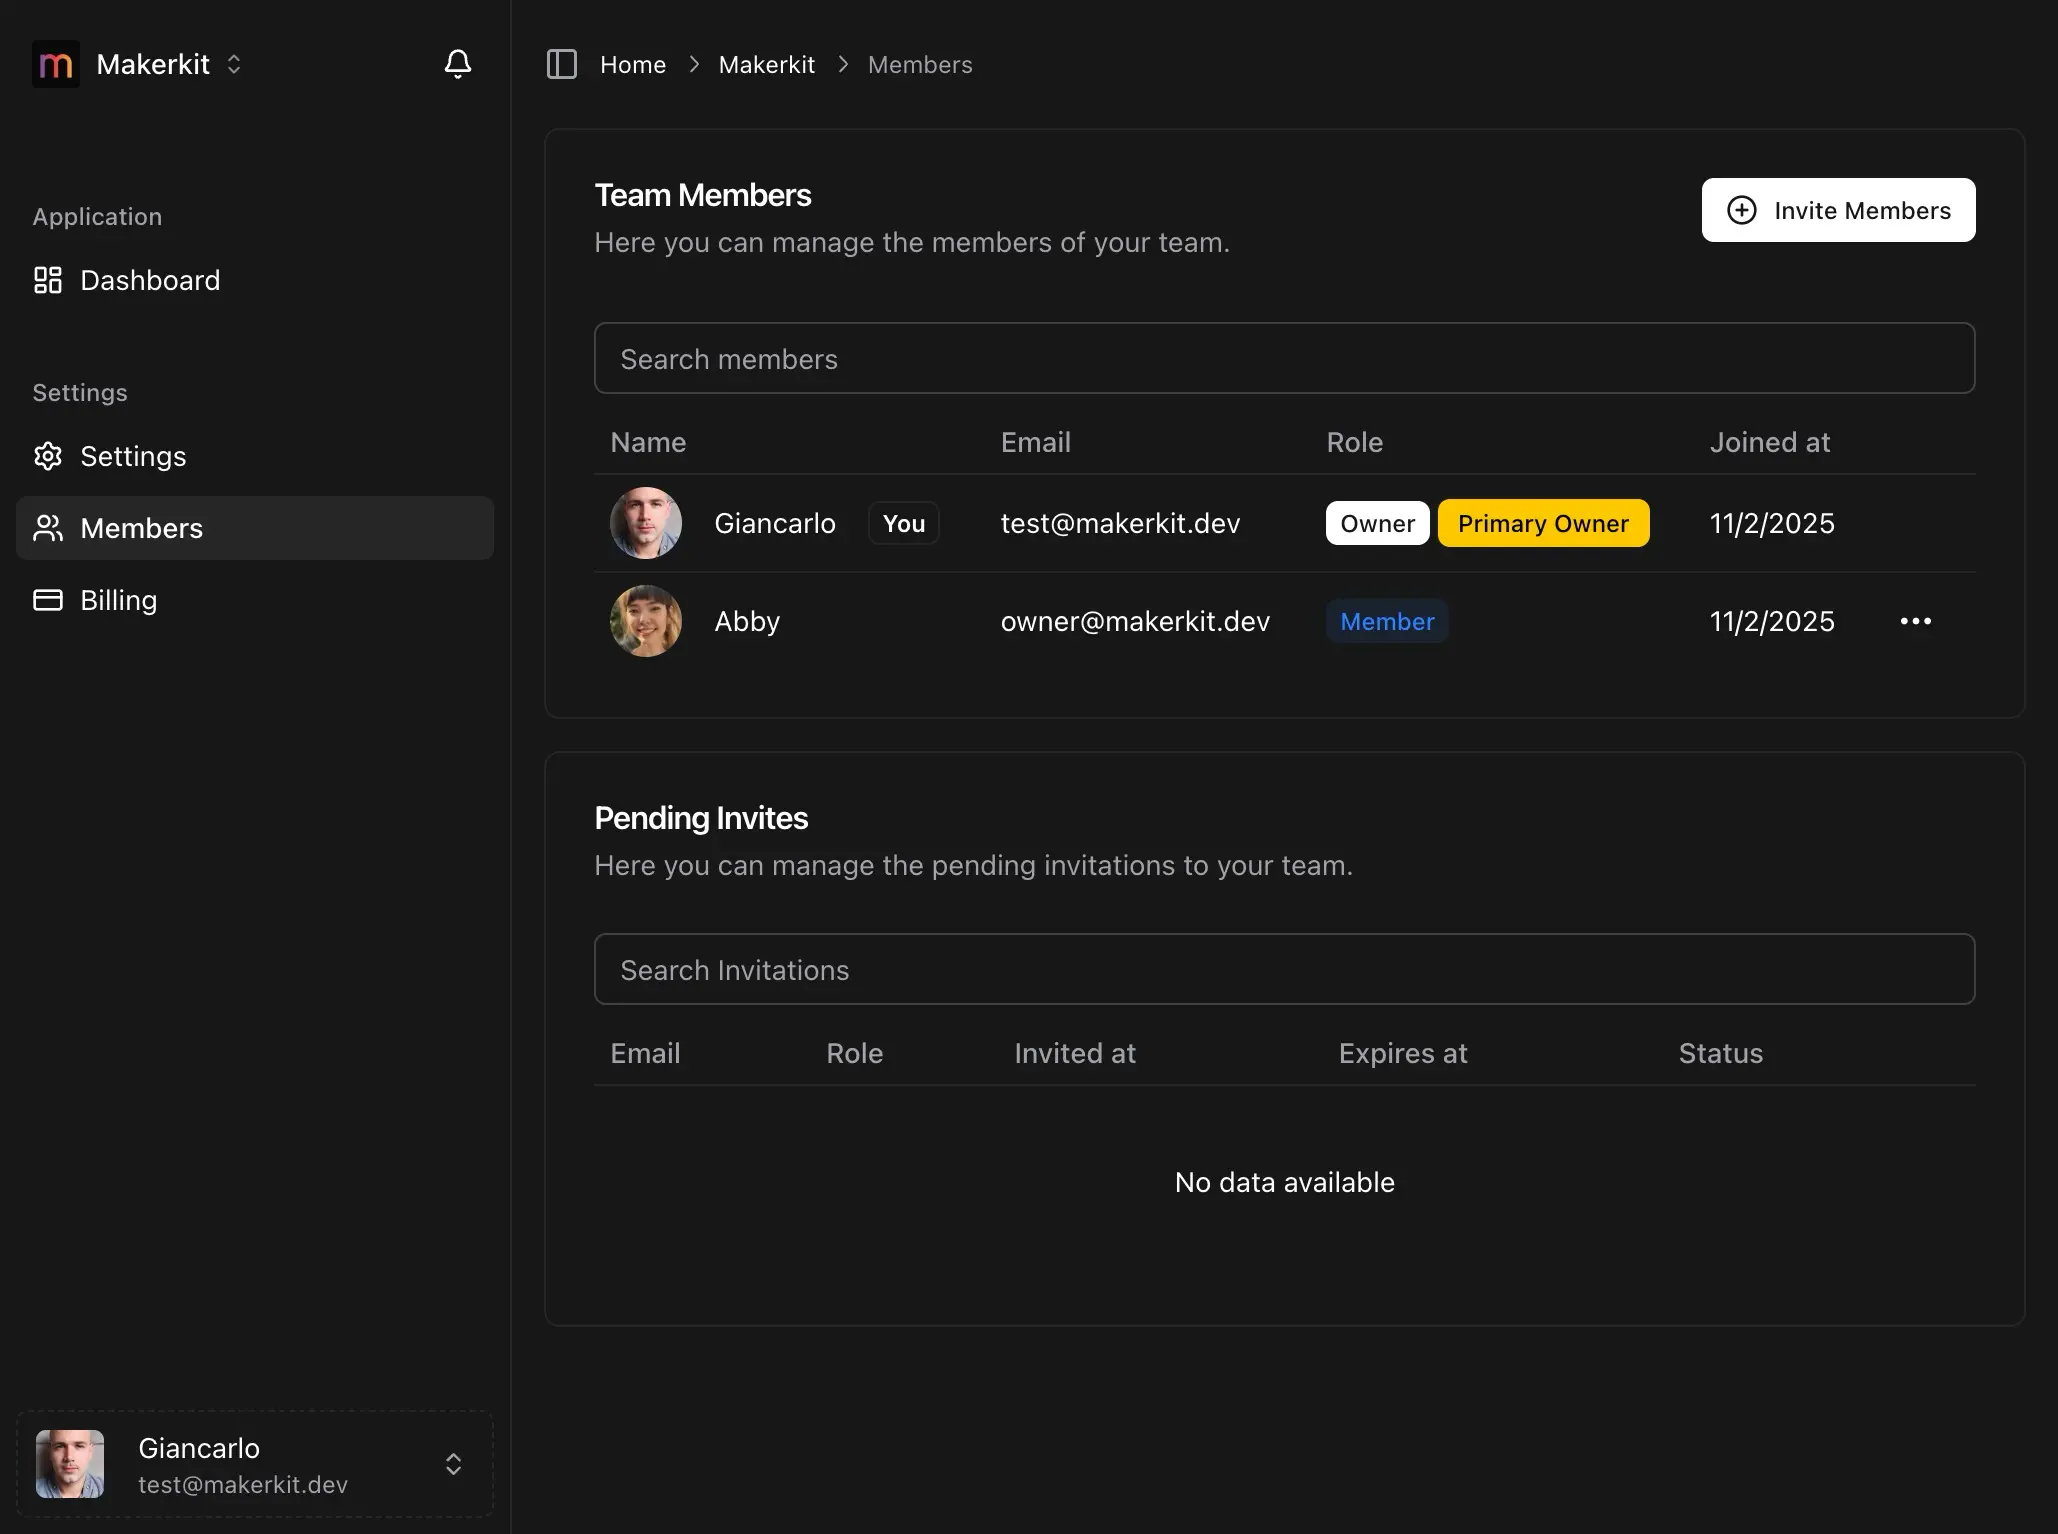Click the Makerkit logo icon

click(x=56, y=64)
